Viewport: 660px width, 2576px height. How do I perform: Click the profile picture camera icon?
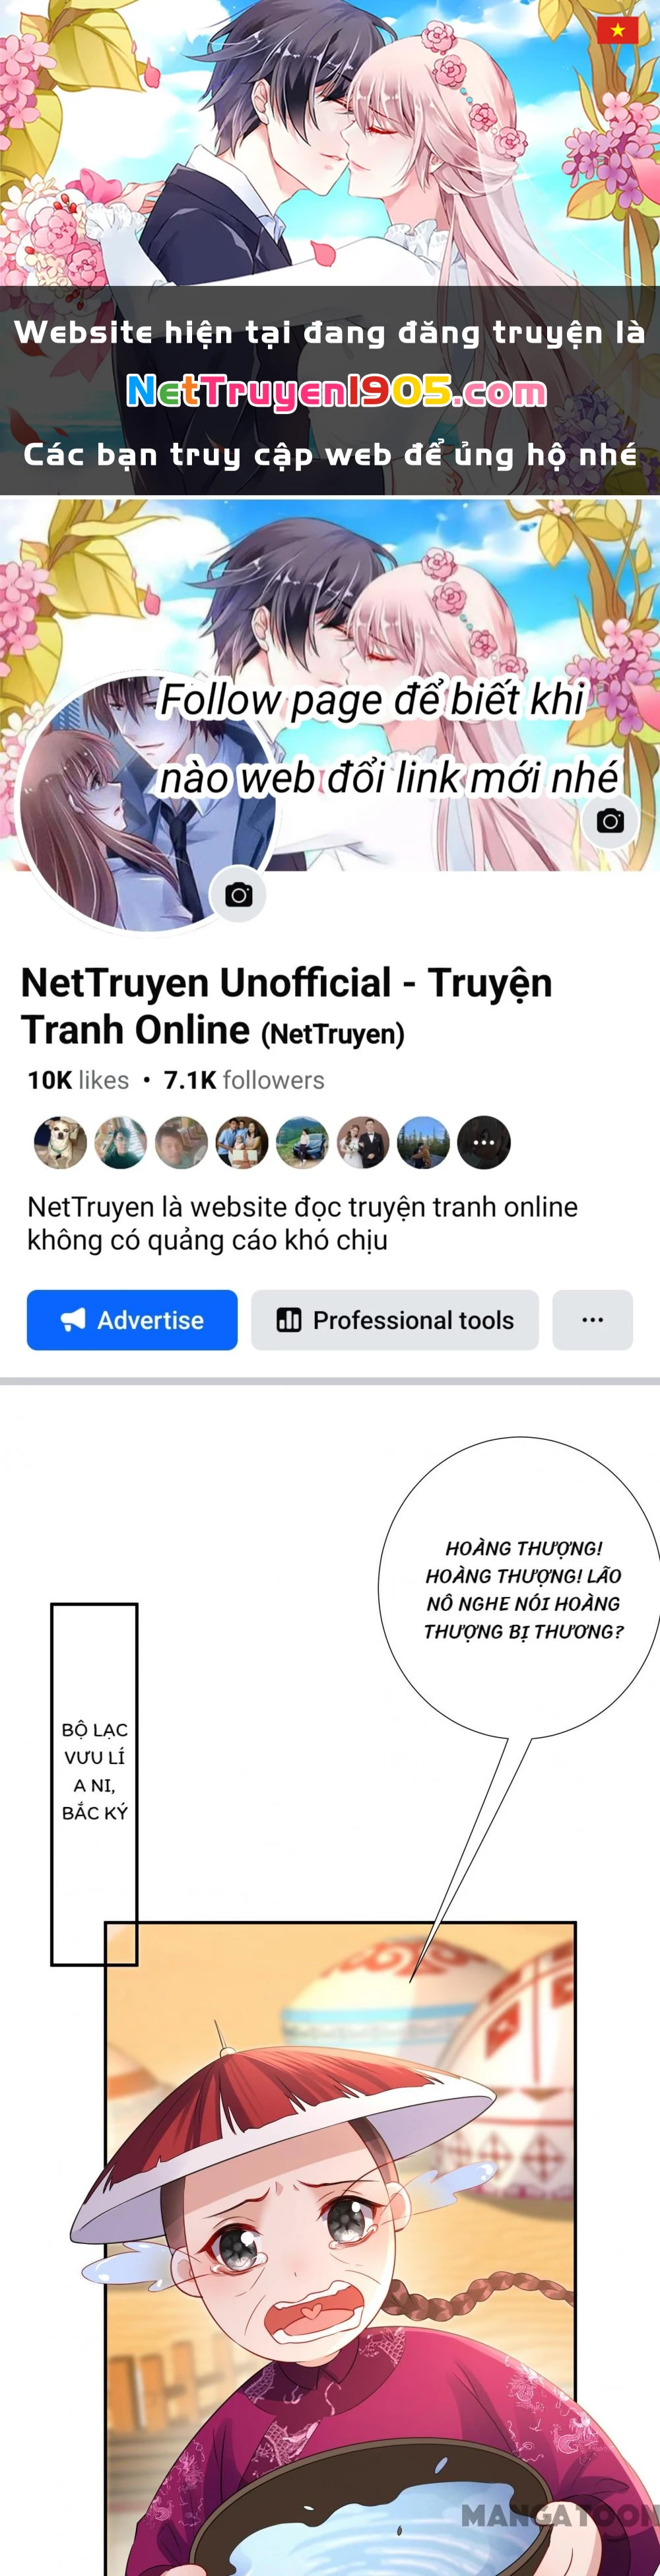click(x=238, y=894)
